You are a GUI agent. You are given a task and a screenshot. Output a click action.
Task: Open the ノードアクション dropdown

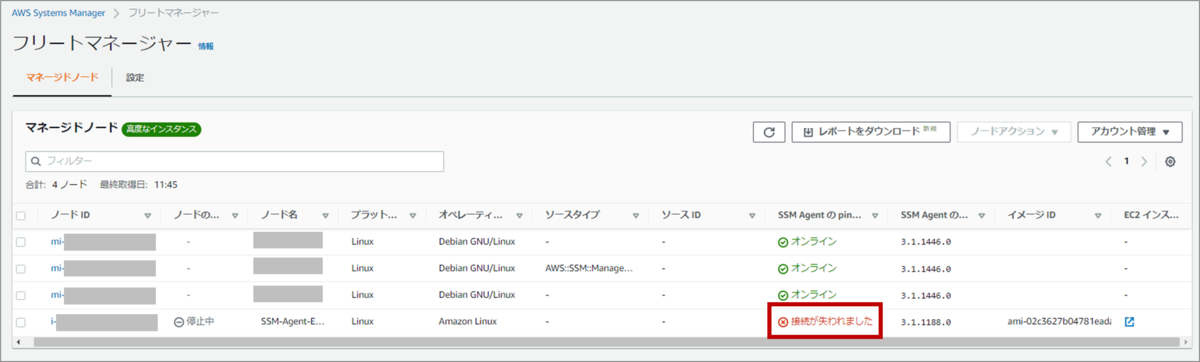coord(1014,132)
